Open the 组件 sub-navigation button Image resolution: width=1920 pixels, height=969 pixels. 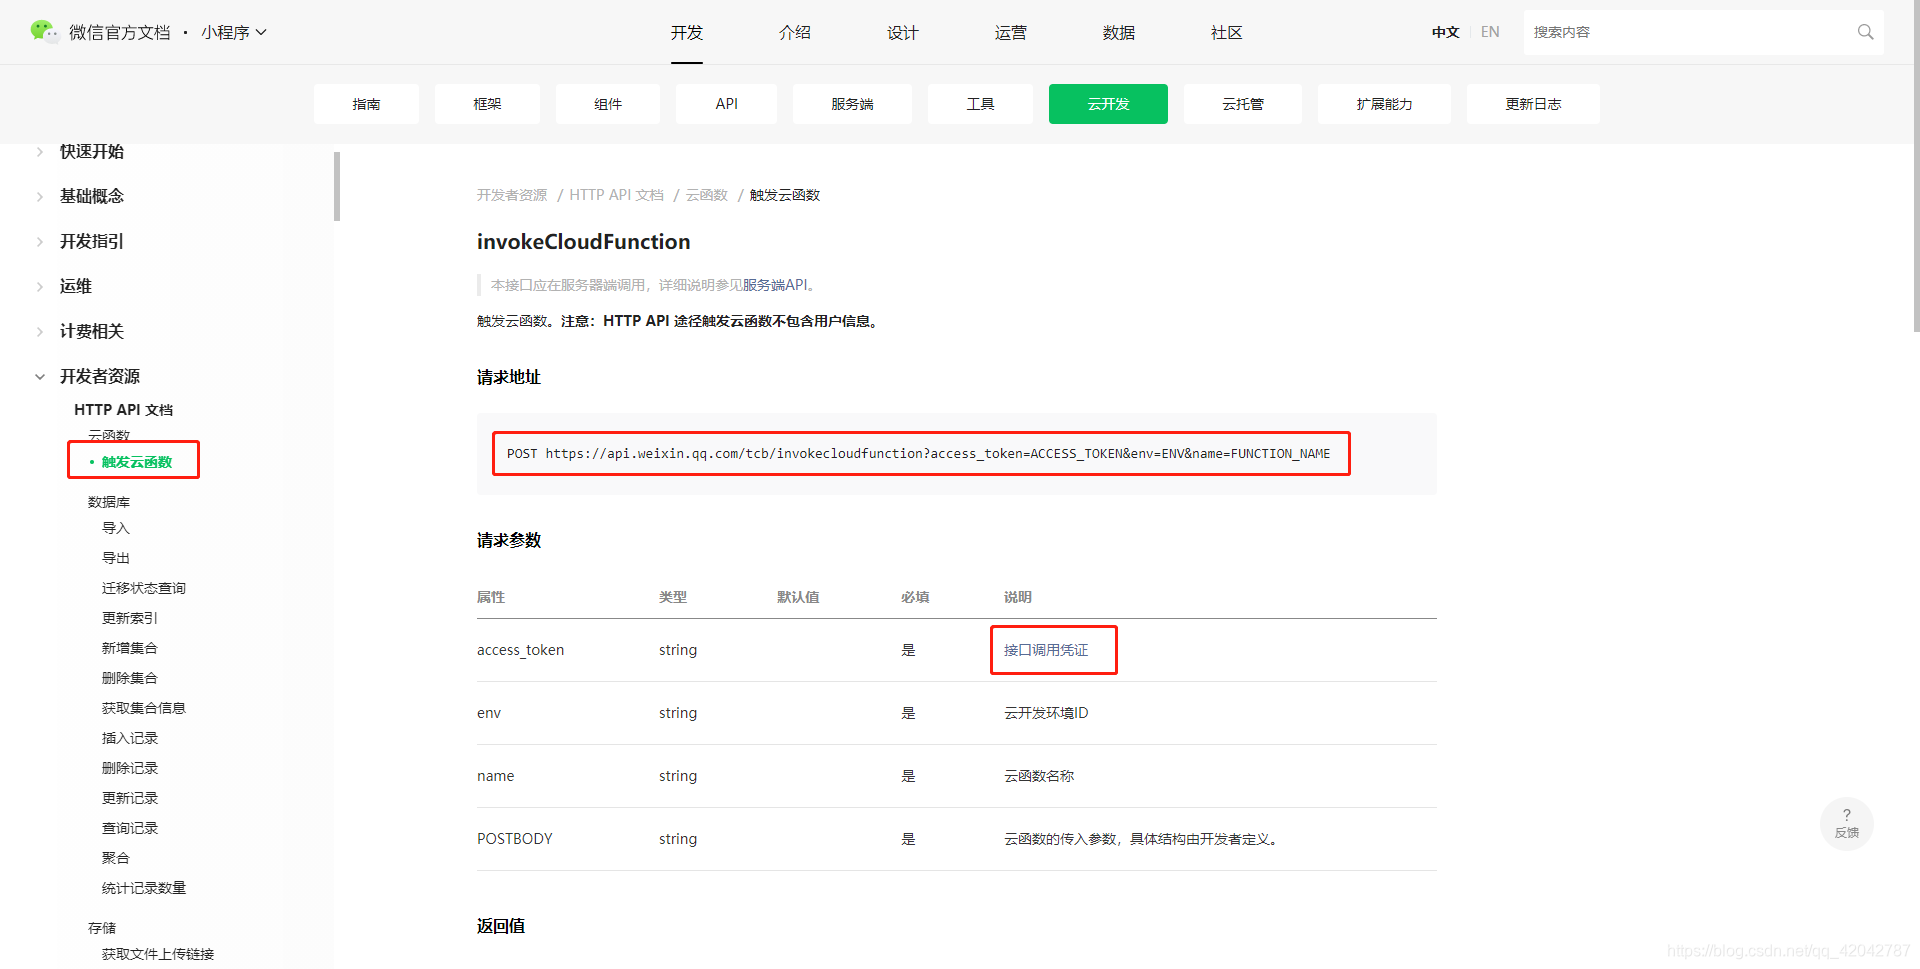coord(608,104)
